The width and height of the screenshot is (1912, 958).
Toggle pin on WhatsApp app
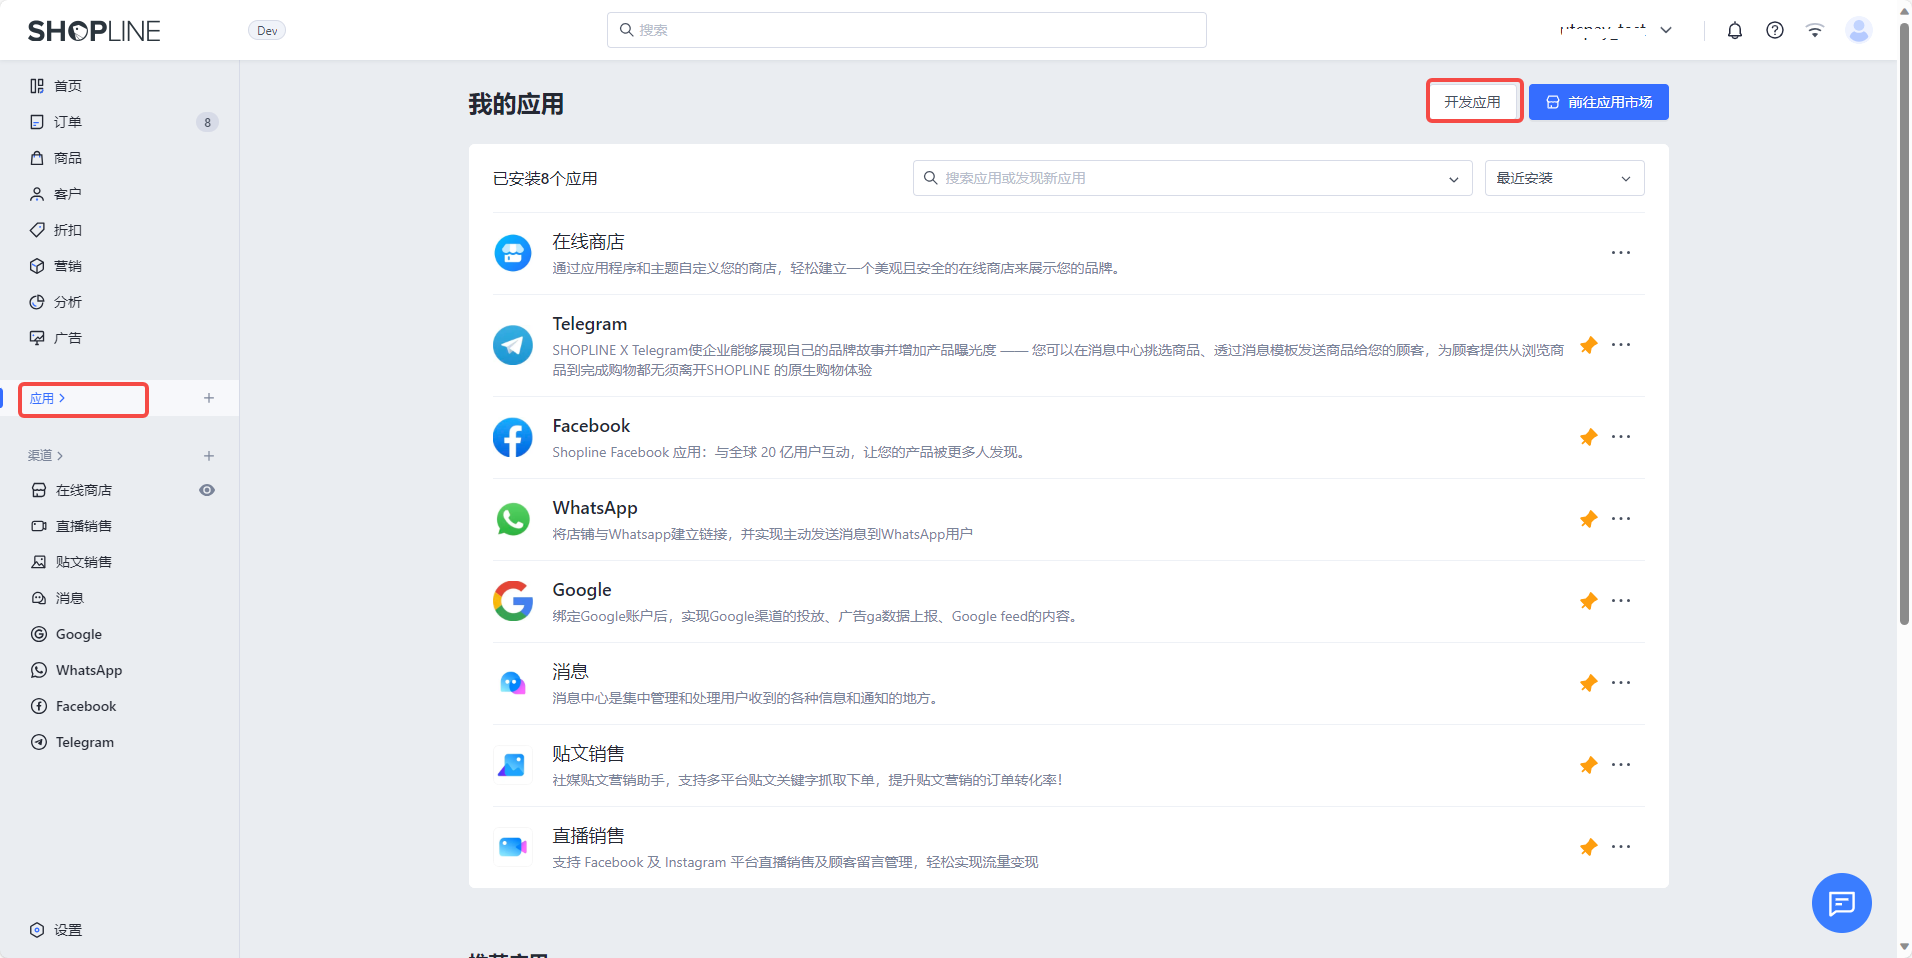[1588, 520]
